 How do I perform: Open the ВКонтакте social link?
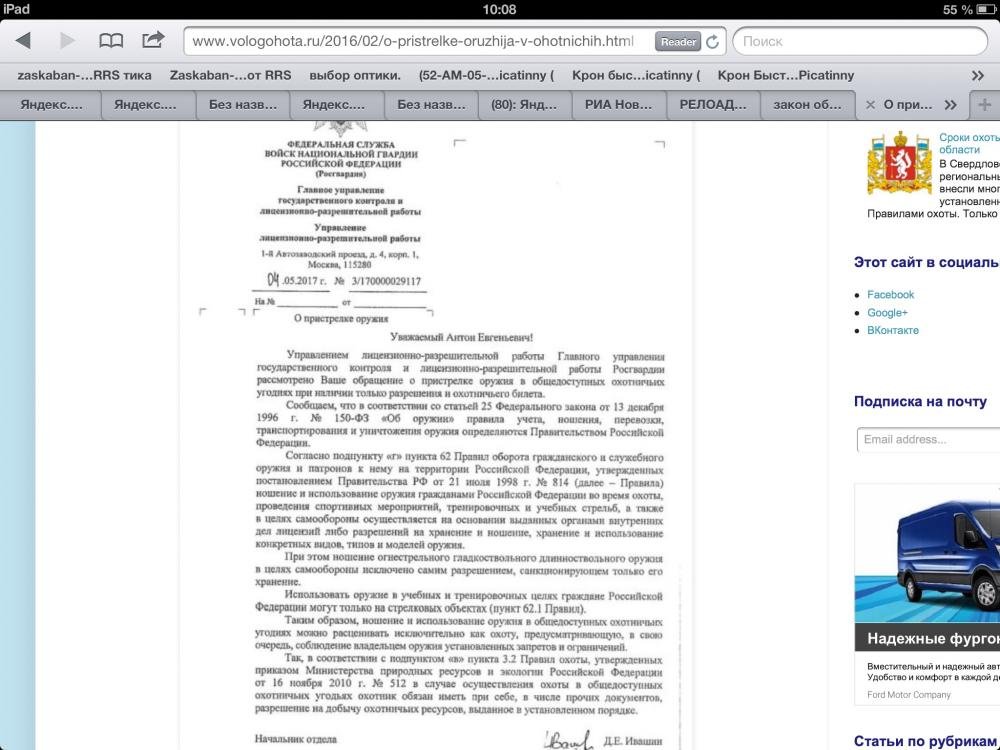tap(892, 330)
